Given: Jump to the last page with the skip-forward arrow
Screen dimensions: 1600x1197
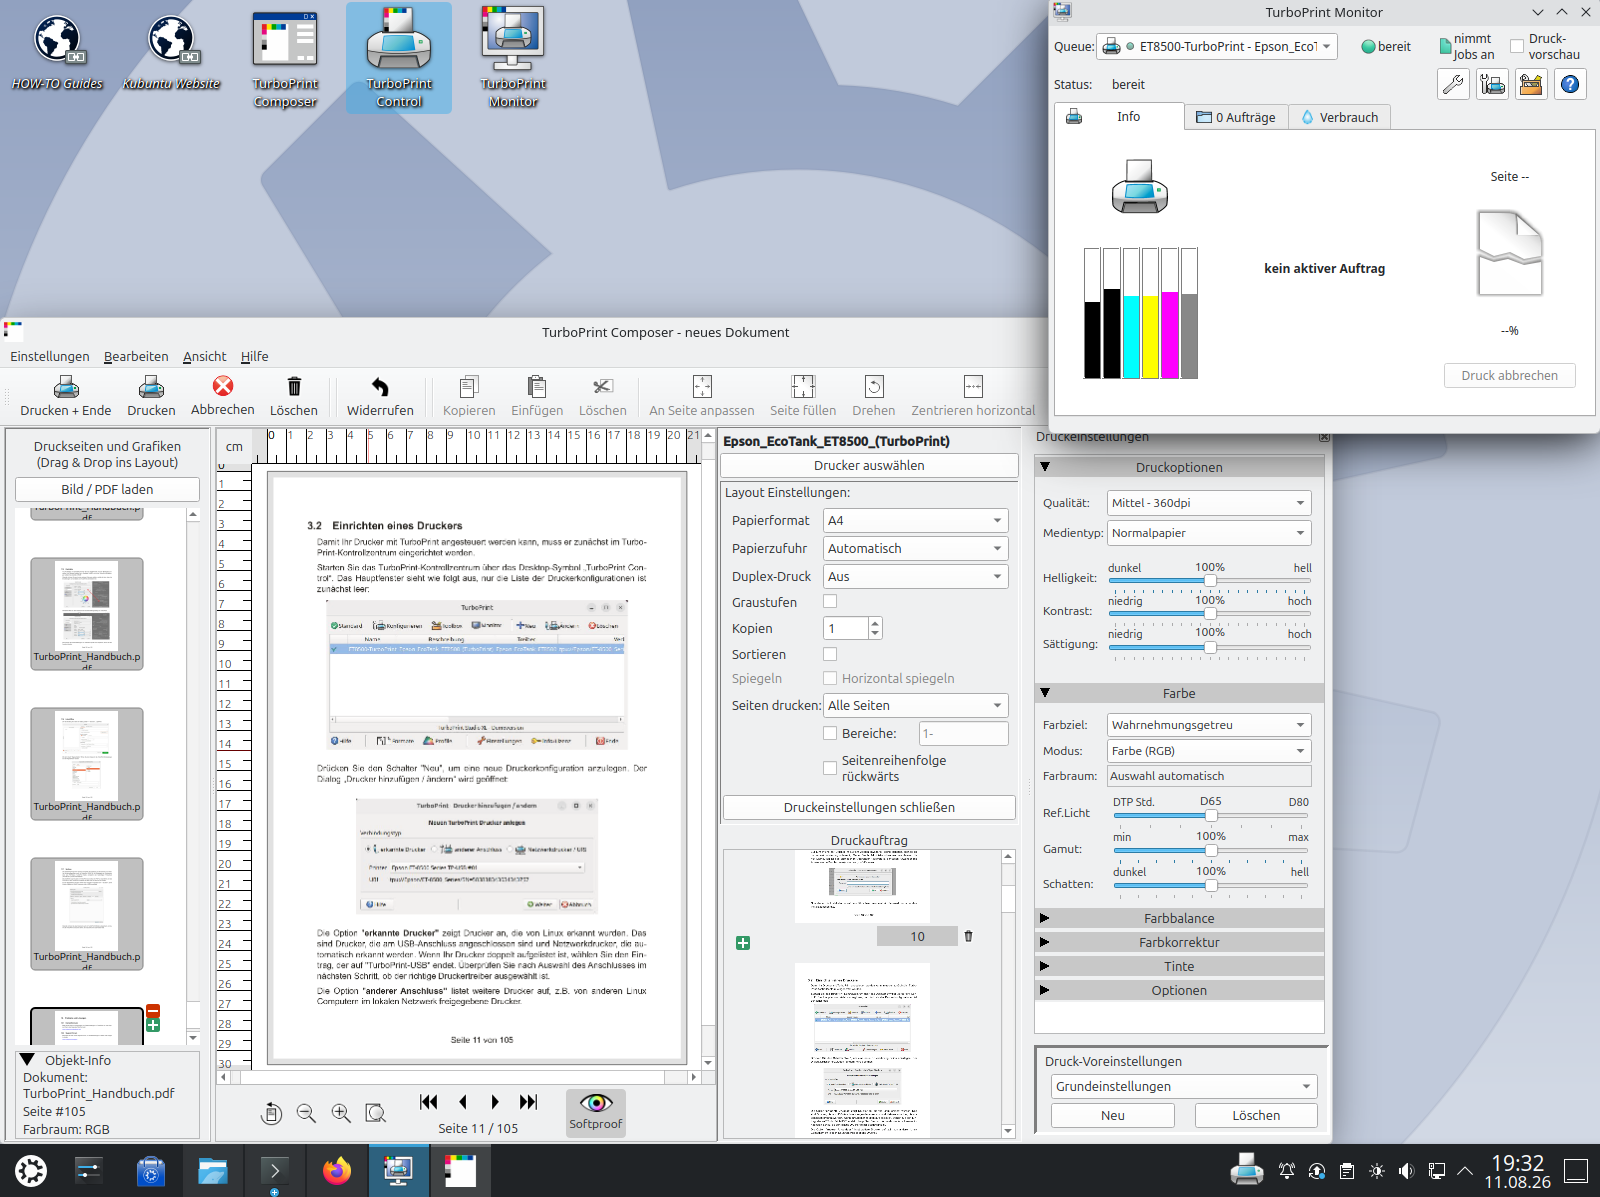Looking at the screenshot, I should [x=528, y=1102].
